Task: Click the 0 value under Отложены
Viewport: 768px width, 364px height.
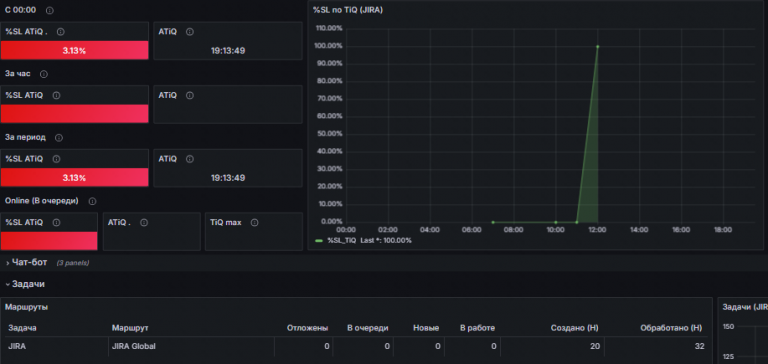Action: click(327, 346)
